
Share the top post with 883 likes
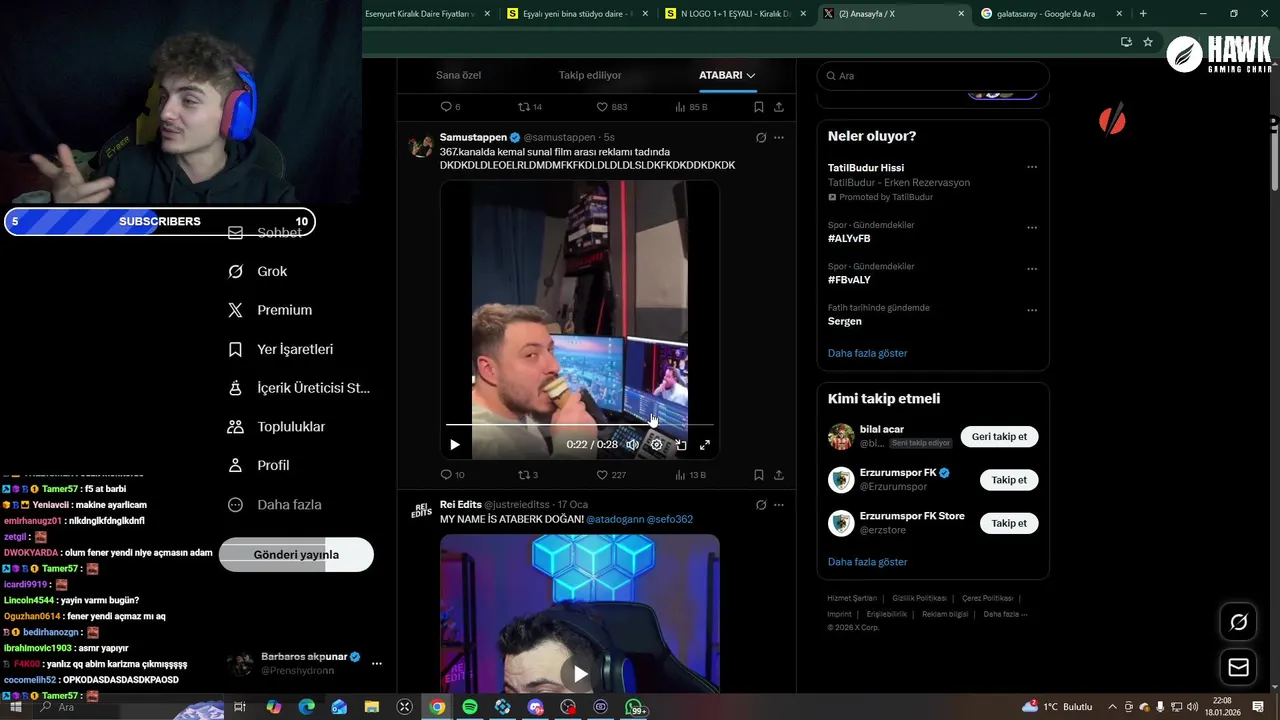tap(779, 107)
